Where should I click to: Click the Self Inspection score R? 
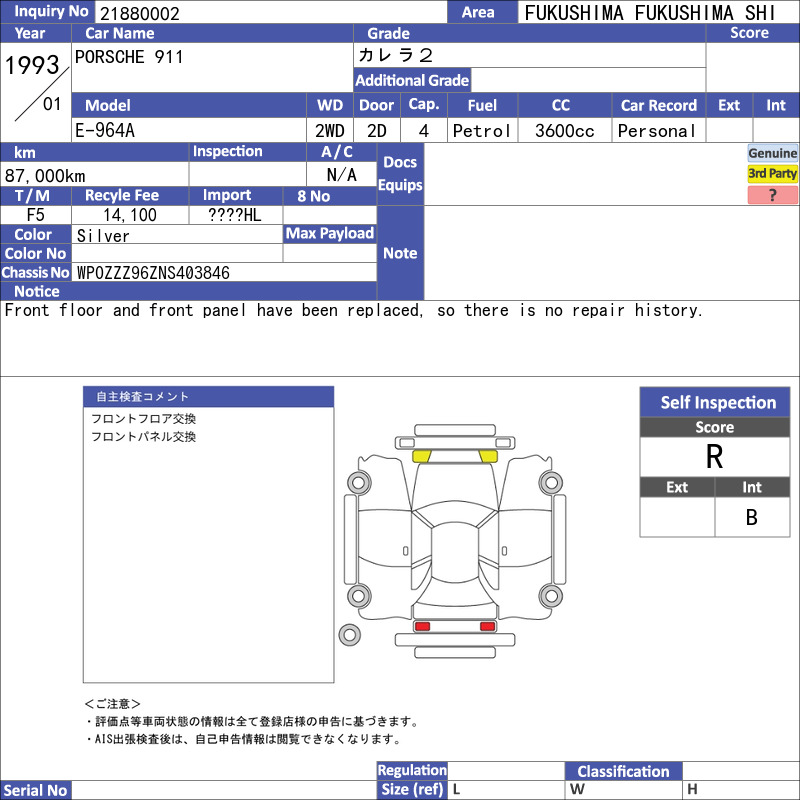tap(714, 457)
